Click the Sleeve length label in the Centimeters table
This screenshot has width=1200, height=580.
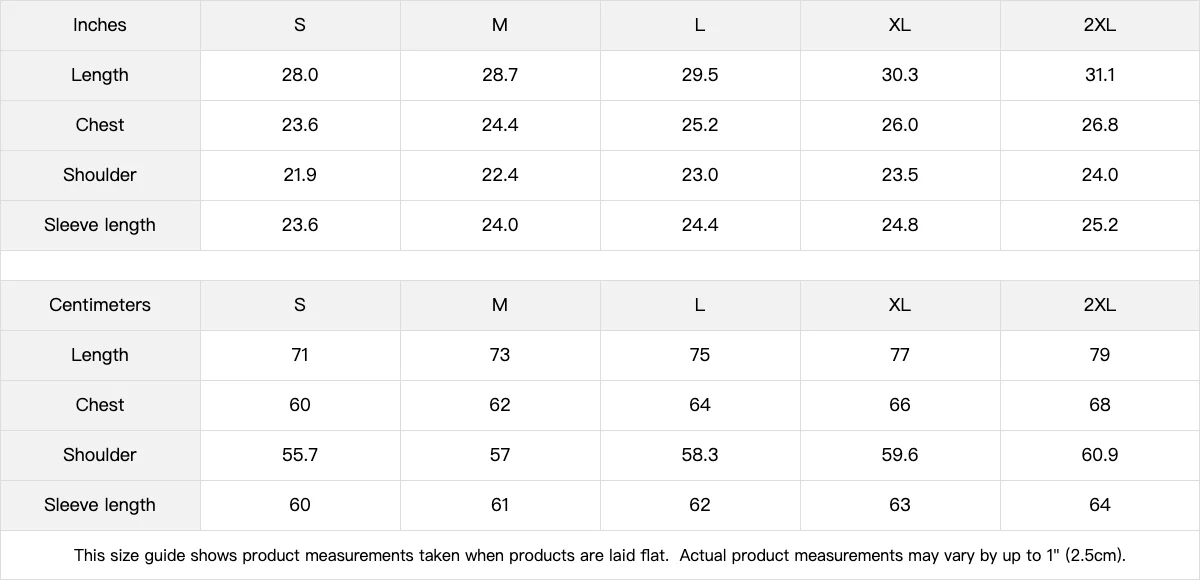click(100, 505)
